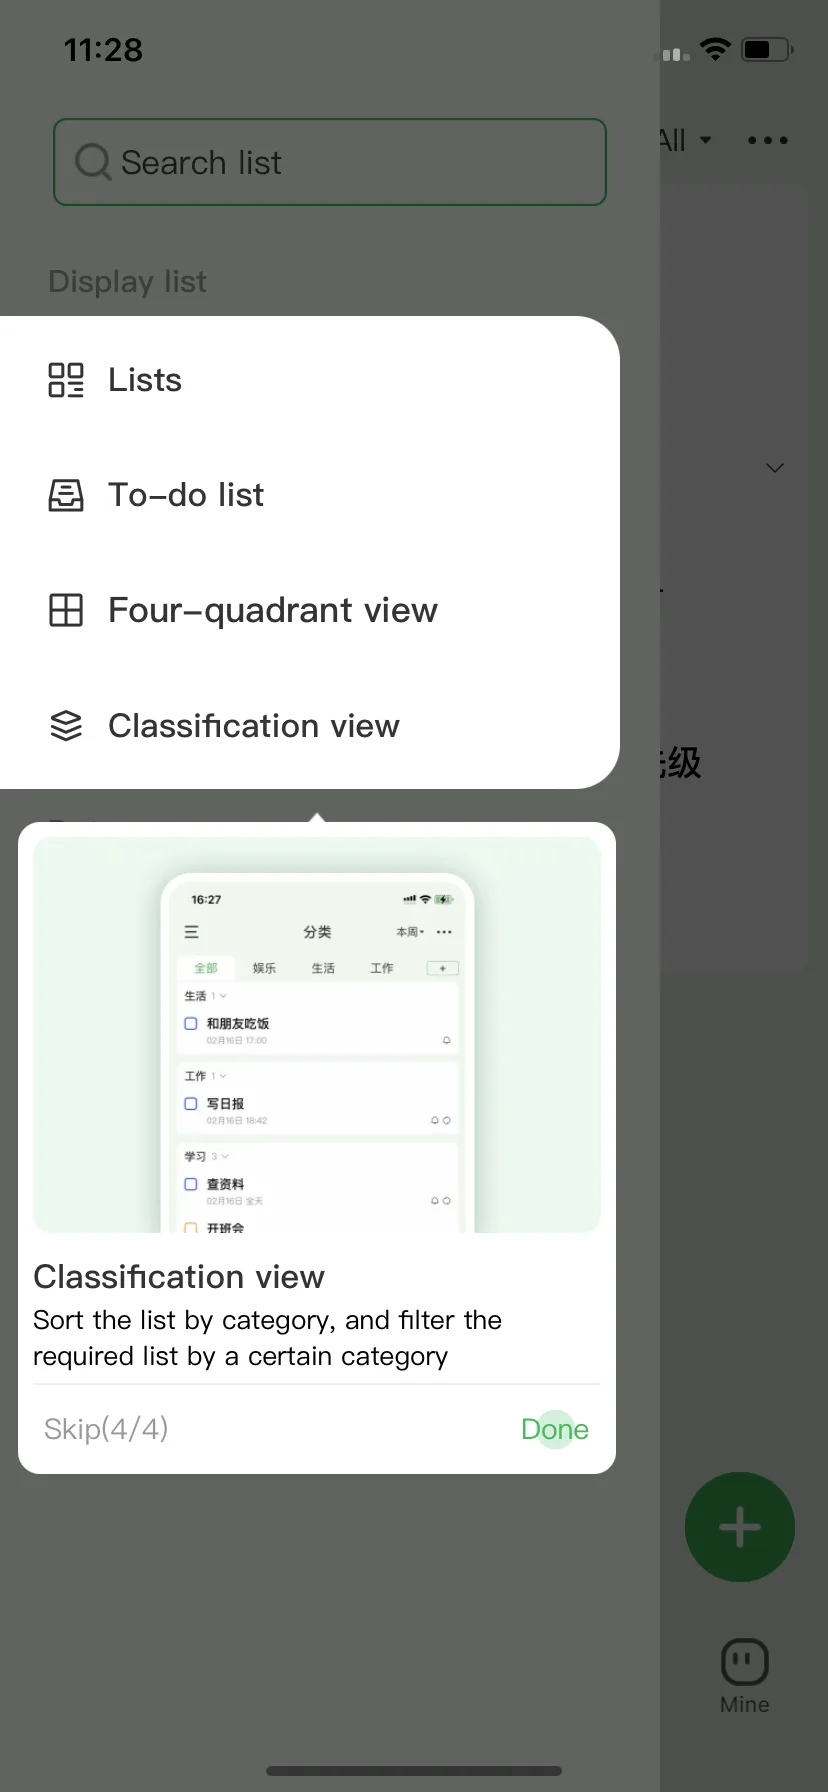The image size is (828, 1792).
Task: Click the Four-quadrant view grid icon
Action: (66, 610)
